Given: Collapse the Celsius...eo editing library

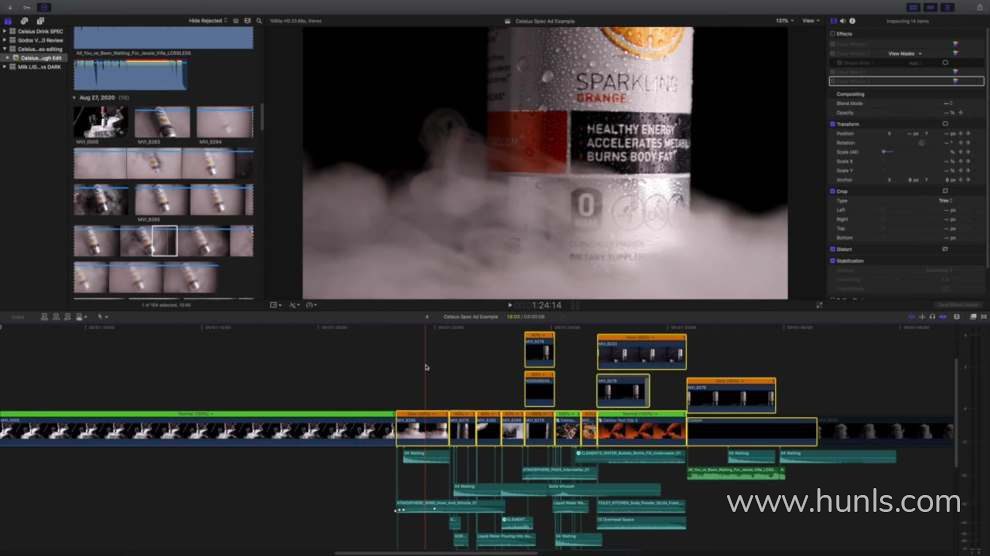Looking at the screenshot, I should (5, 49).
